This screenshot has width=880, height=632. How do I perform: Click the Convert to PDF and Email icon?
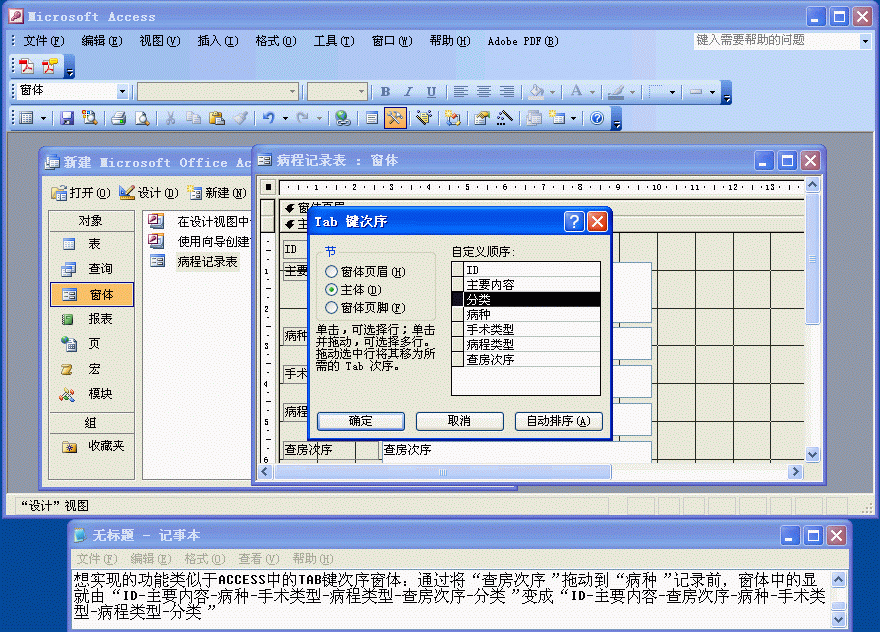50,66
